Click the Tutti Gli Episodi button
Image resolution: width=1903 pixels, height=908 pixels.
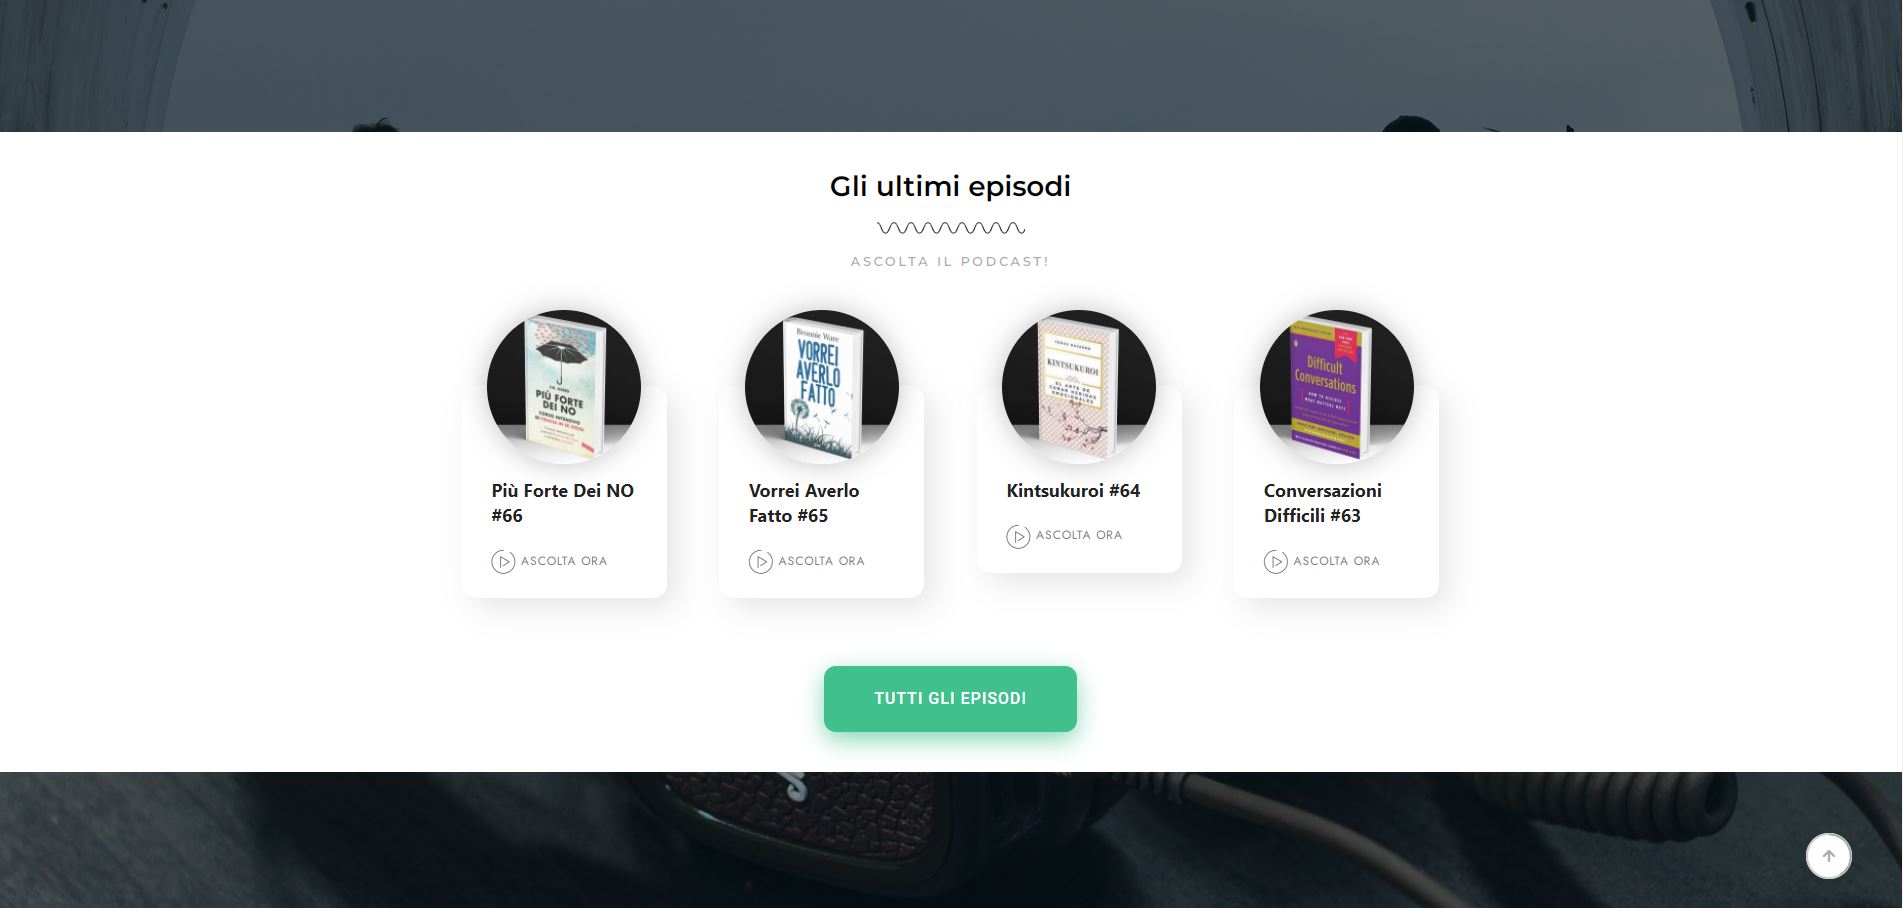click(950, 699)
